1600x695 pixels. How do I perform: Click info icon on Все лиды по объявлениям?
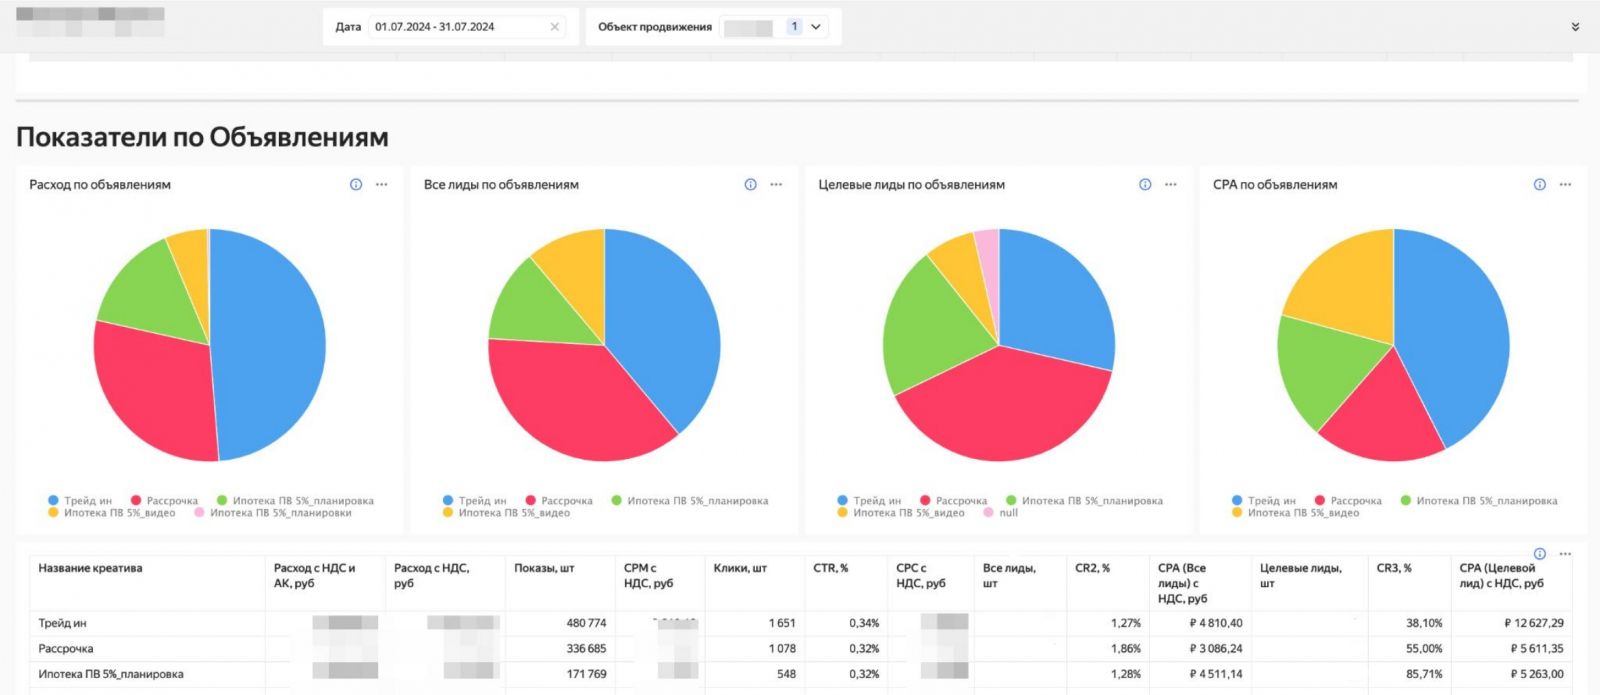coord(750,185)
